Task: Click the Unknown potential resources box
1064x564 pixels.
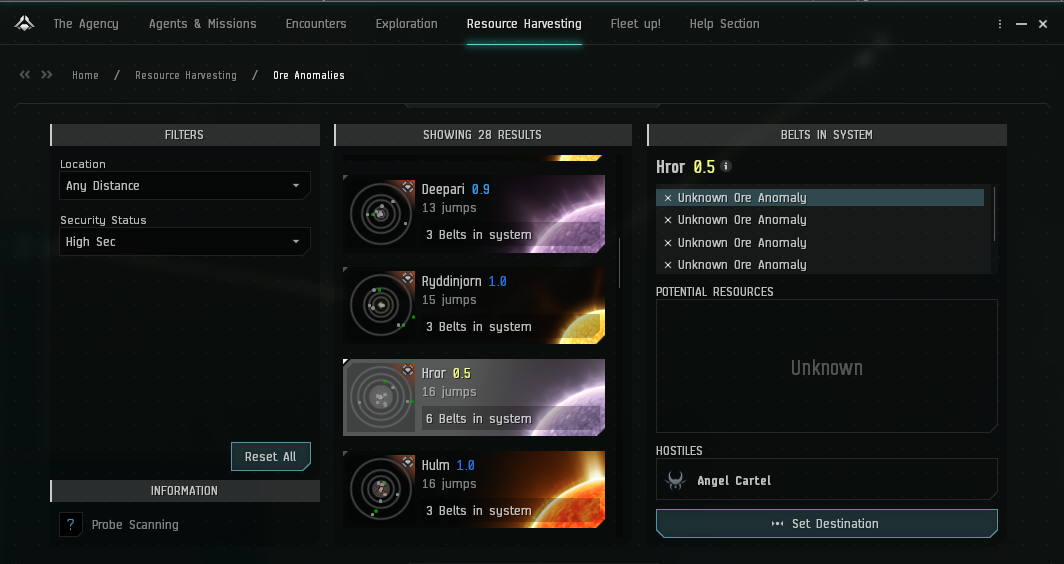Action: pyautogui.click(x=826, y=366)
